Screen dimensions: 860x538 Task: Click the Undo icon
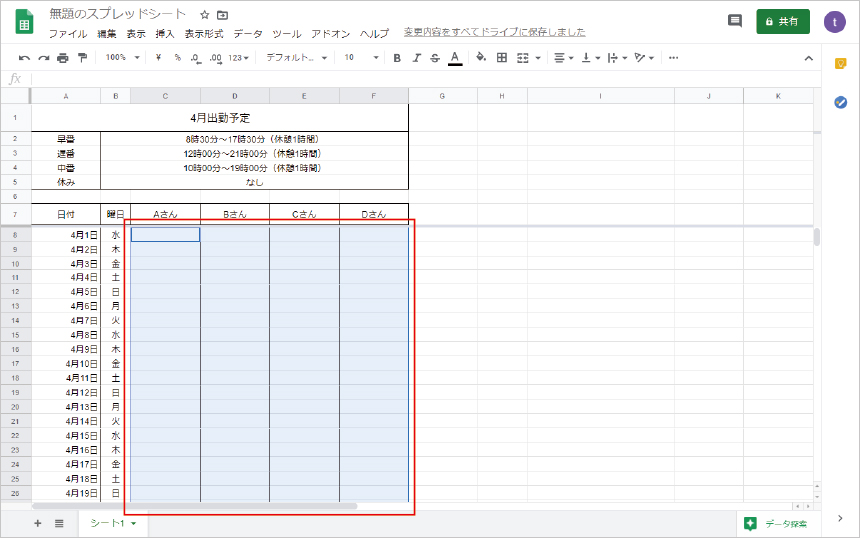click(24, 58)
